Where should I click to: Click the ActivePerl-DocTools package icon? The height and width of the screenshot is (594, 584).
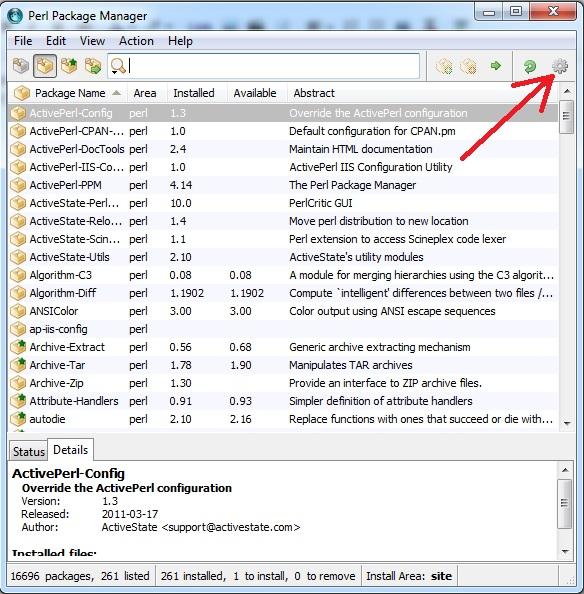pyautogui.click(x=18, y=149)
